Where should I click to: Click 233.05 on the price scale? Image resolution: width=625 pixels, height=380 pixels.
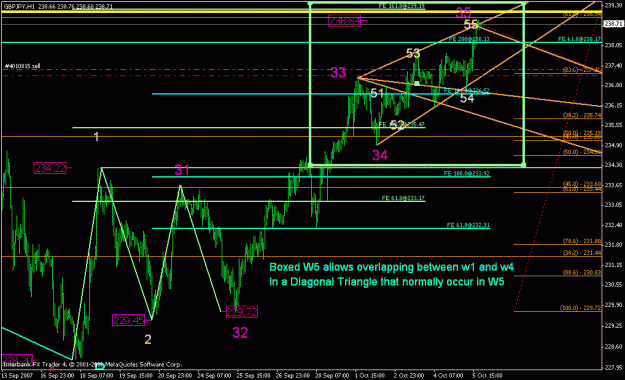click(613, 205)
